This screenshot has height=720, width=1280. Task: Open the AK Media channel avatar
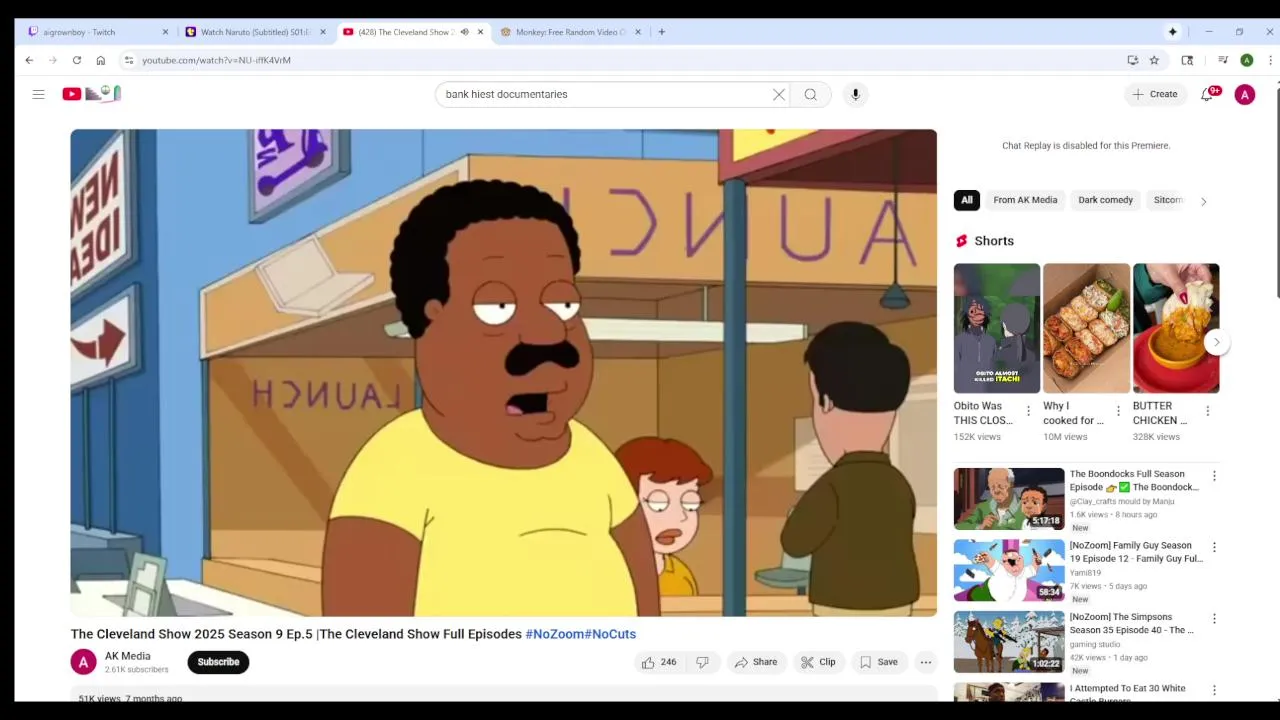click(84, 662)
